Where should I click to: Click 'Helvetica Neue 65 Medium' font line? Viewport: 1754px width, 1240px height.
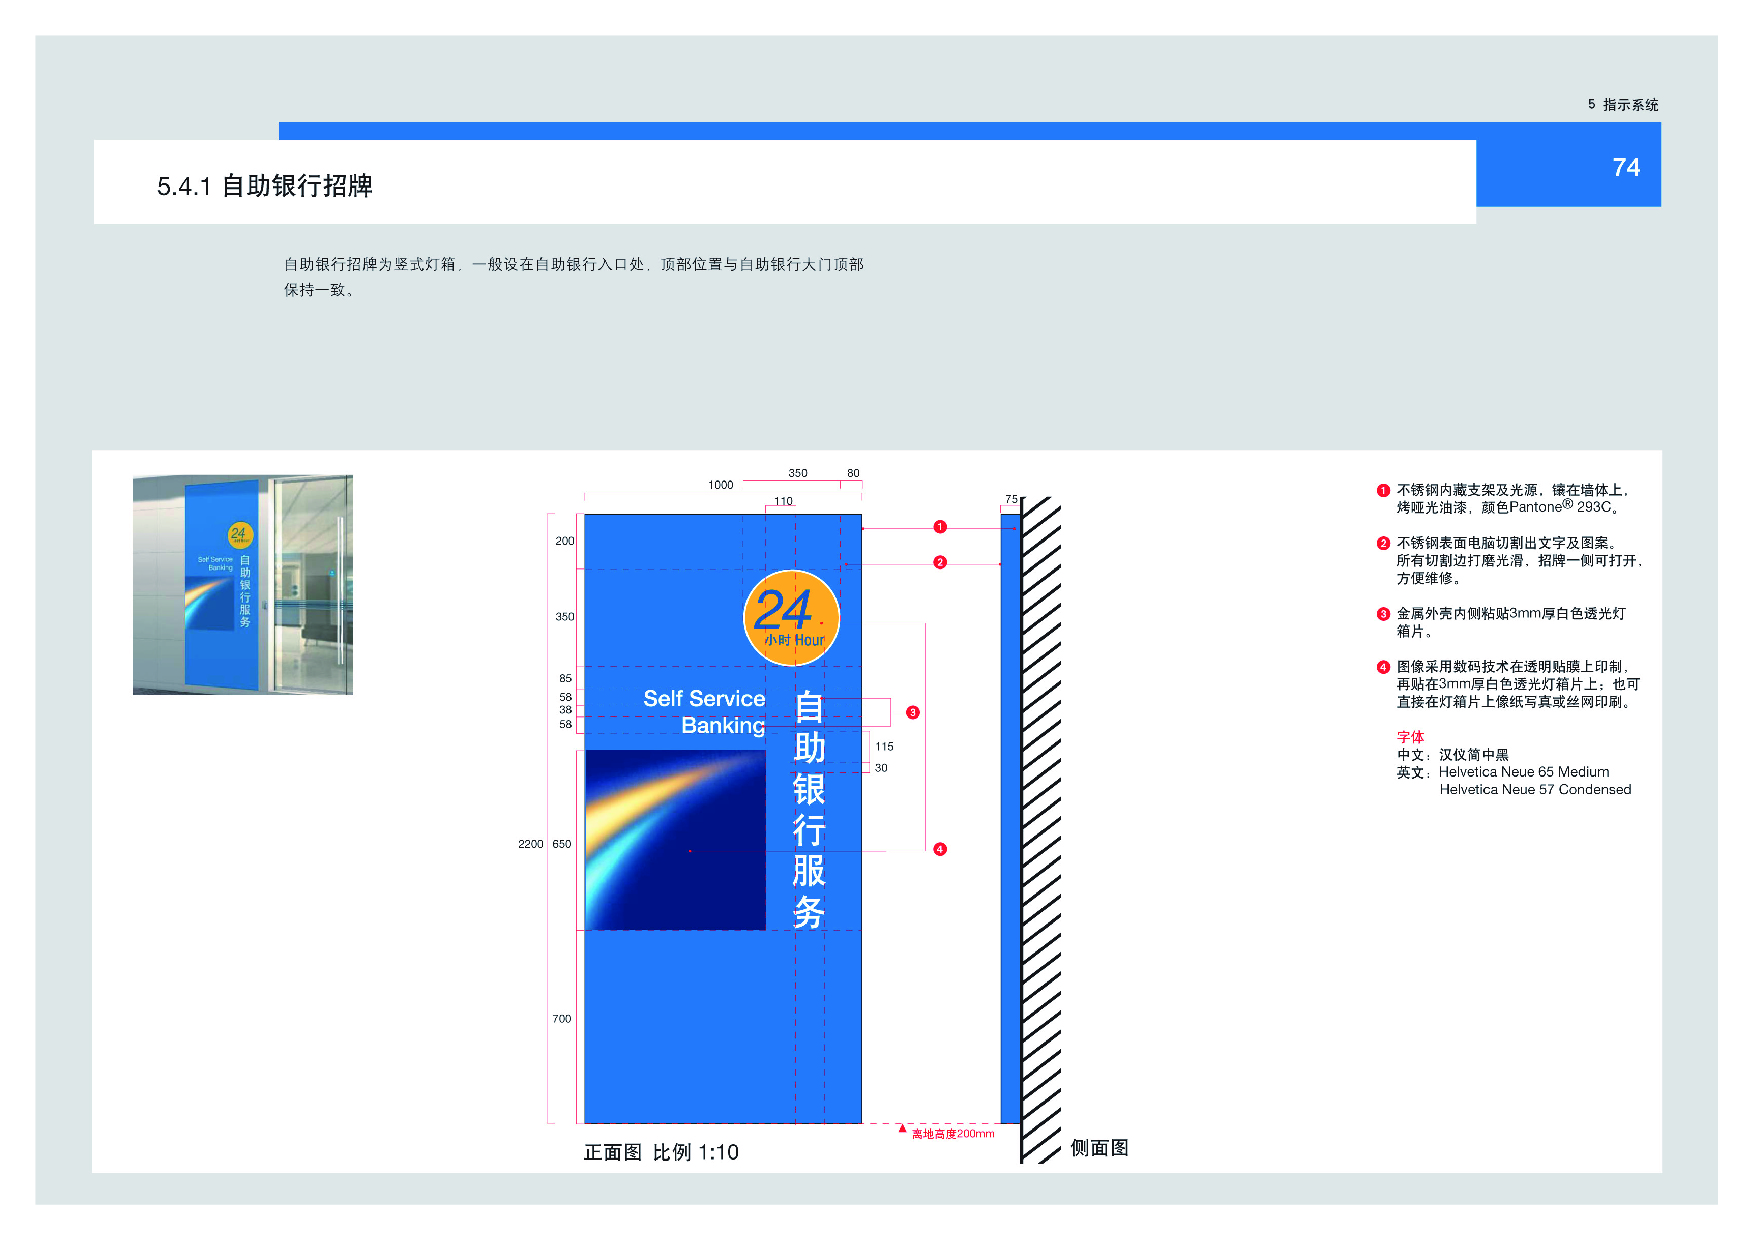point(1524,772)
